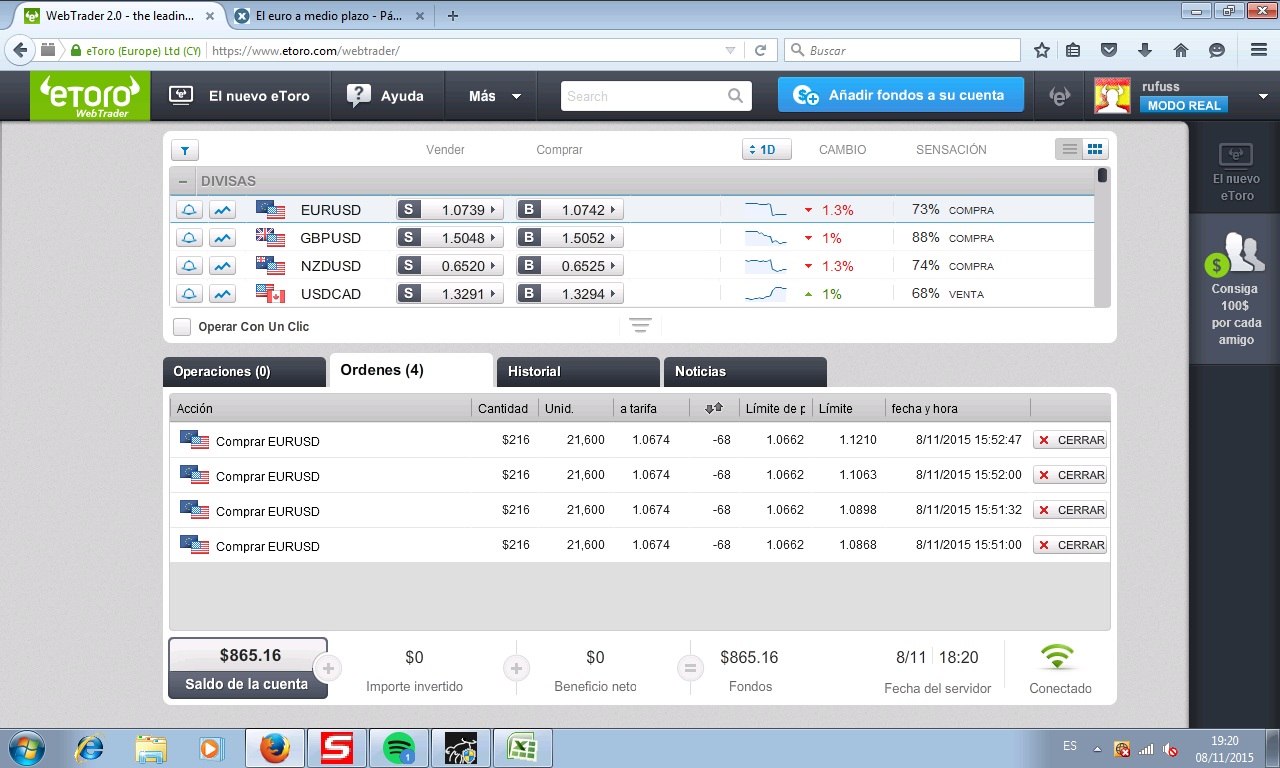Open the Consiga 100$ refer-a-friend icon
Image resolution: width=1280 pixels, height=768 pixels.
pos(1236,255)
